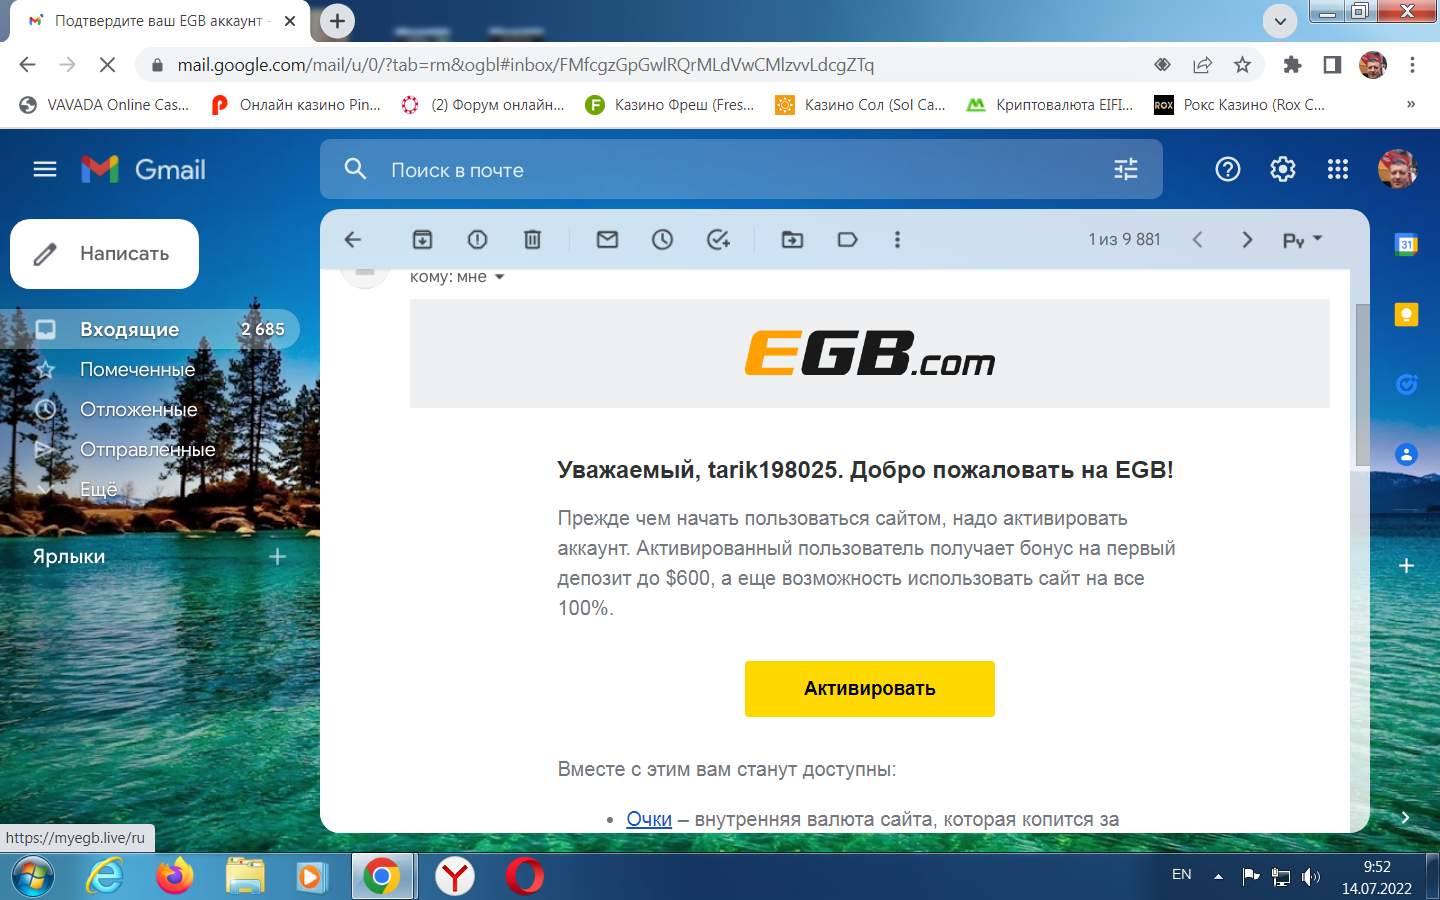Get add-ons plus icon in side panel
The width and height of the screenshot is (1440, 900).
click(1406, 566)
